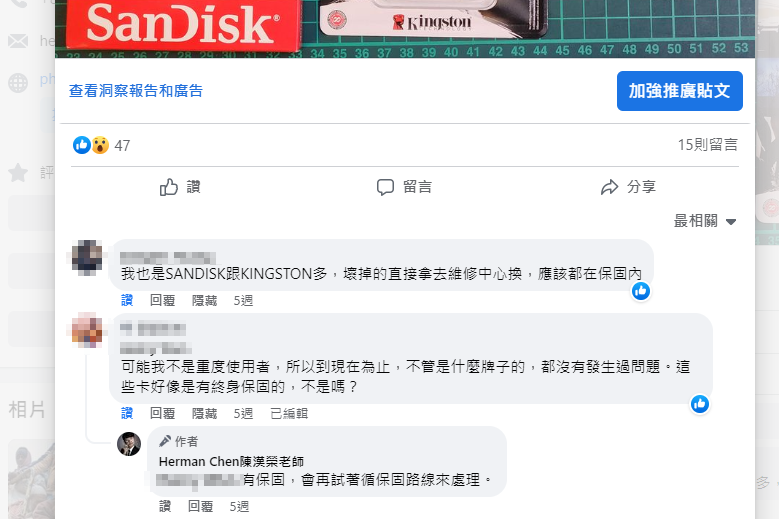Hide the first comment using 隱藏
Viewport: 779px width, 519px height.
[x=205, y=300]
